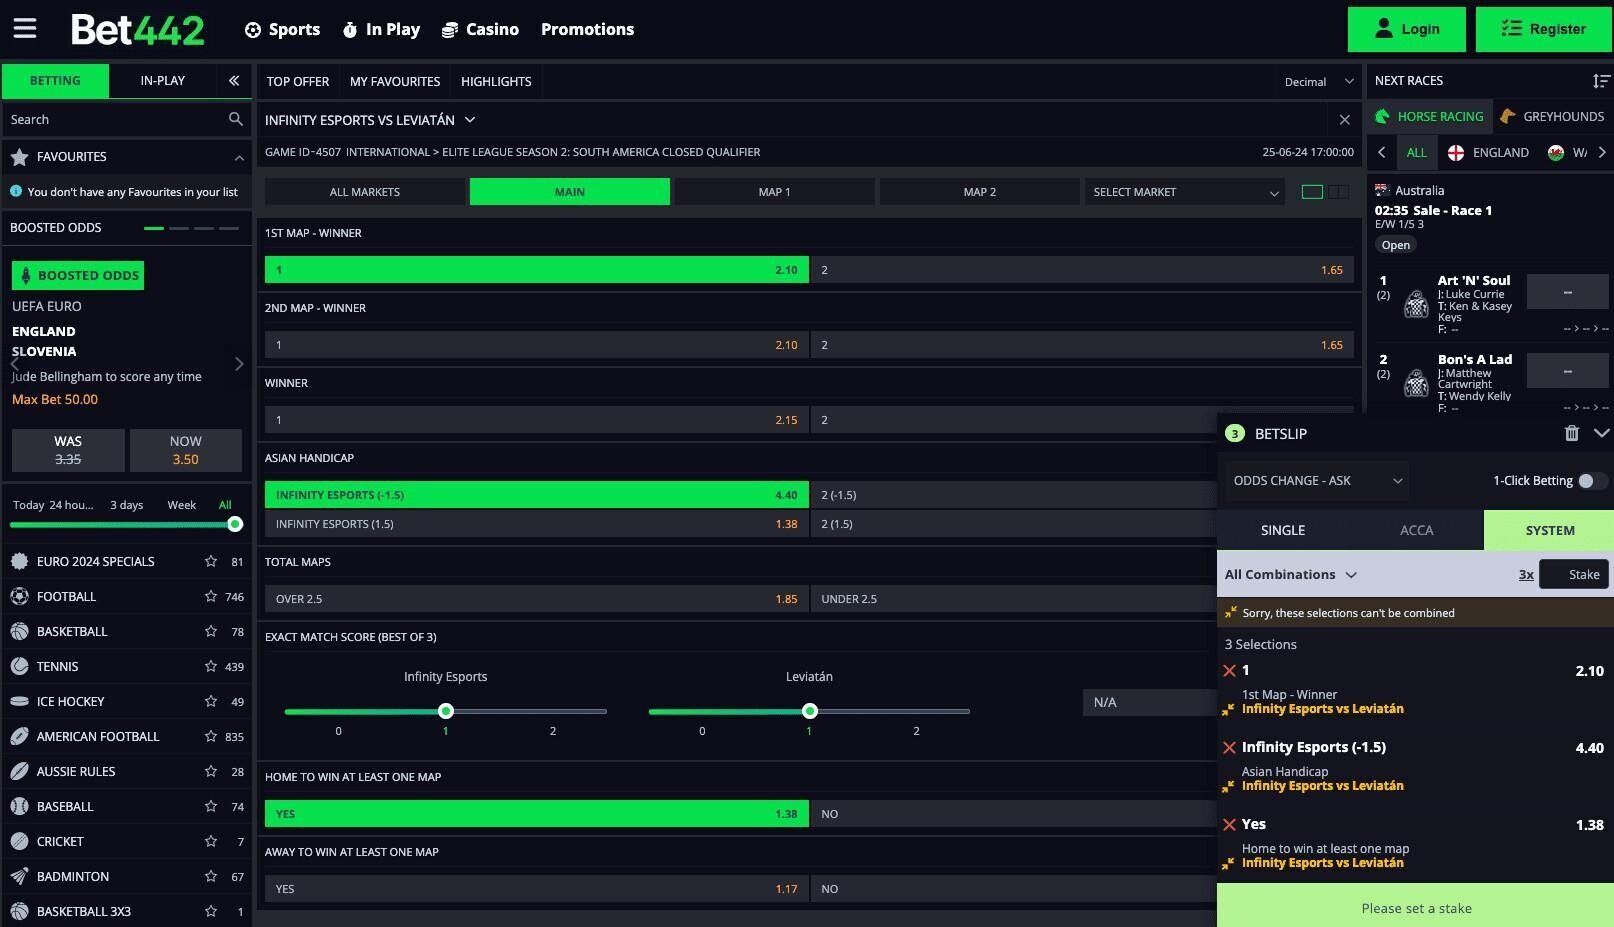Image resolution: width=1614 pixels, height=927 pixels.
Task: Favourite Football using its star icon
Action: pos(211,597)
